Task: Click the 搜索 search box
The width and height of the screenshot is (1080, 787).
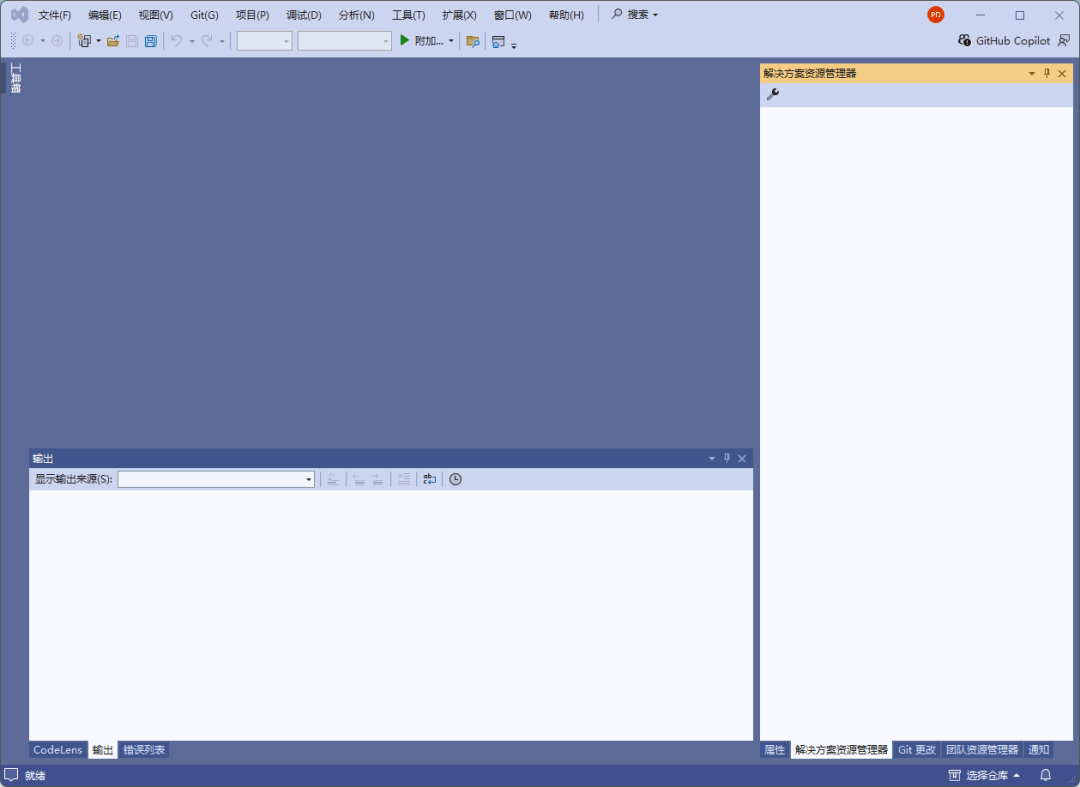Action: [x=634, y=14]
